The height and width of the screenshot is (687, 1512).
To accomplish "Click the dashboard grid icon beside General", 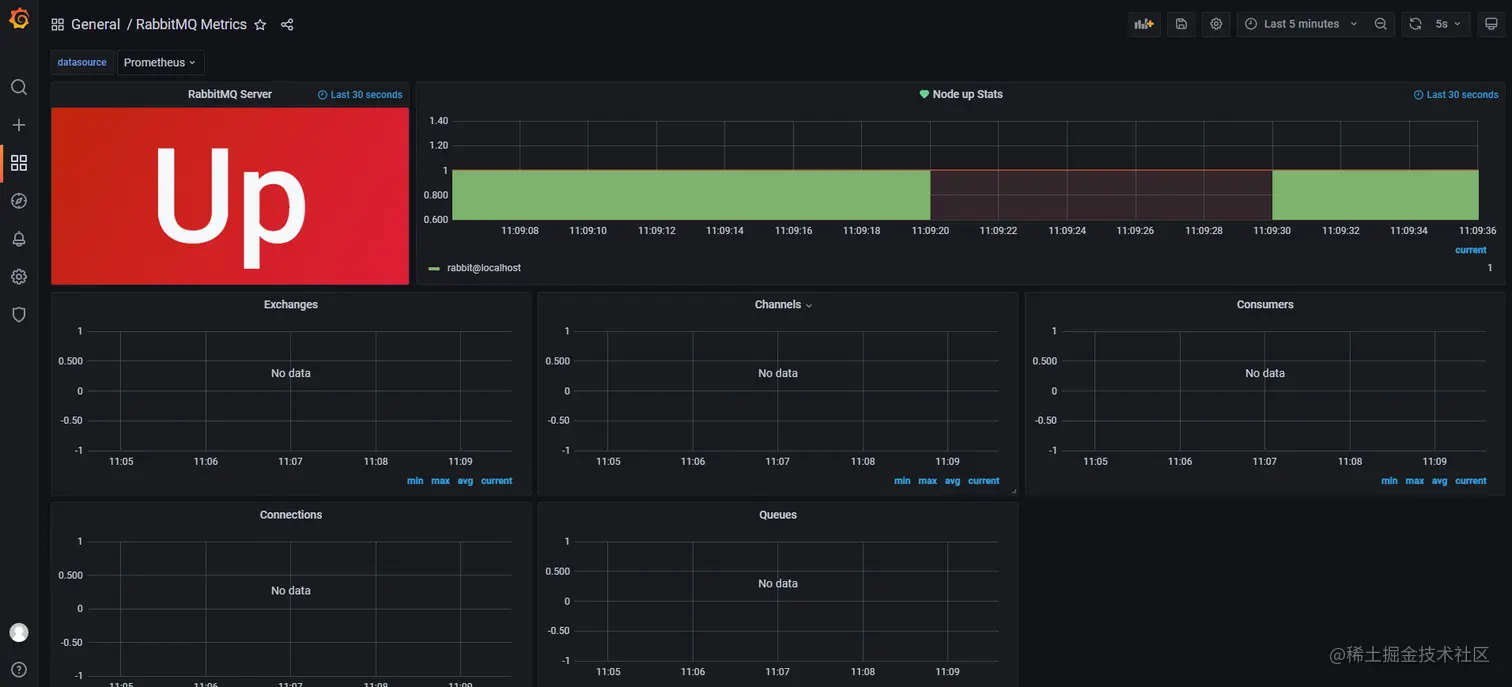I will (58, 24).
